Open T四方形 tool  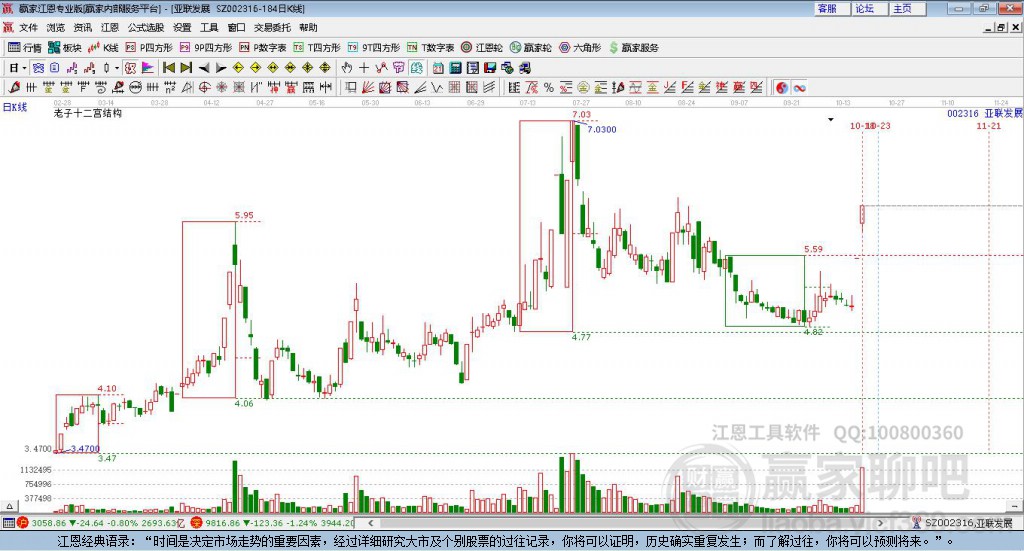tap(317, 48)
